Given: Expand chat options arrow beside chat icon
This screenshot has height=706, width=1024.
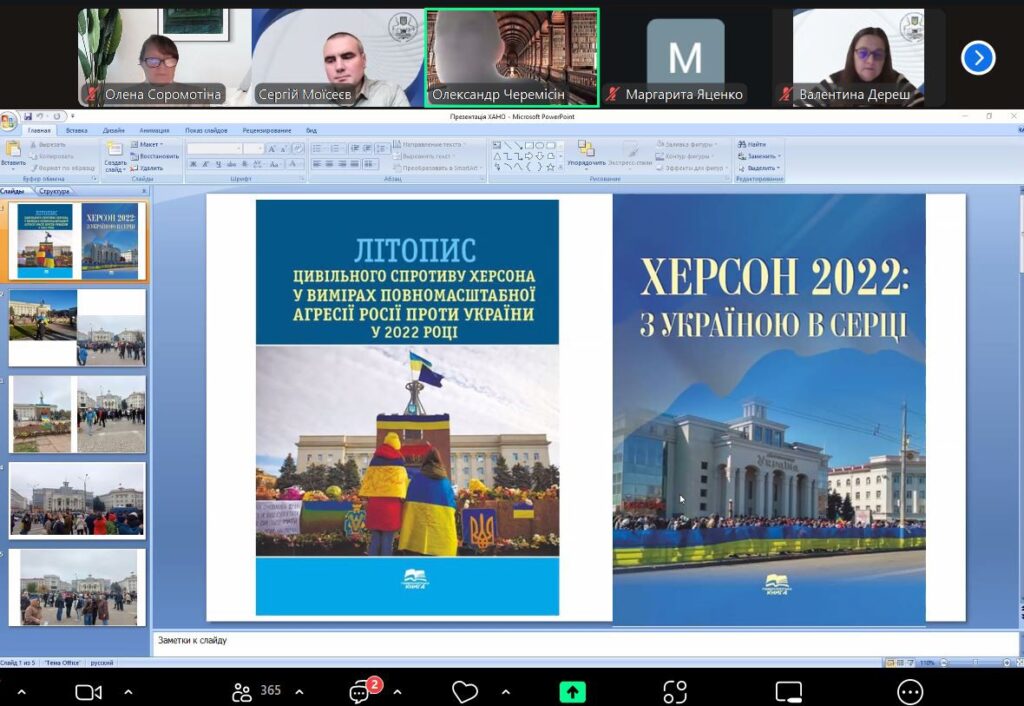Looking at the screenshot, I should click(x=398, y=692).
